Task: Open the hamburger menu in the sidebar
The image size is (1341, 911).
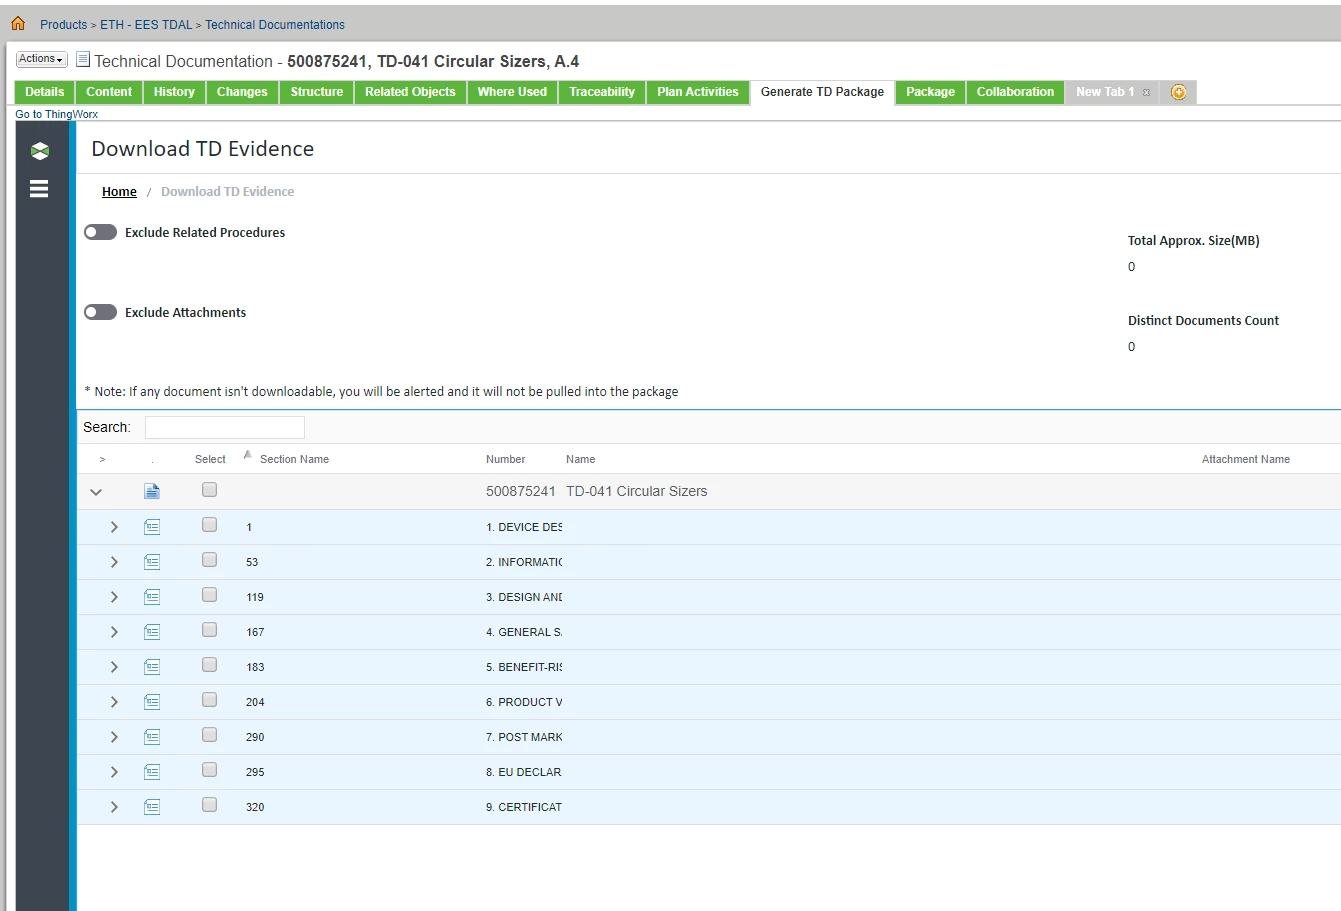Action: pyautogui.click(x=39, y=189)
